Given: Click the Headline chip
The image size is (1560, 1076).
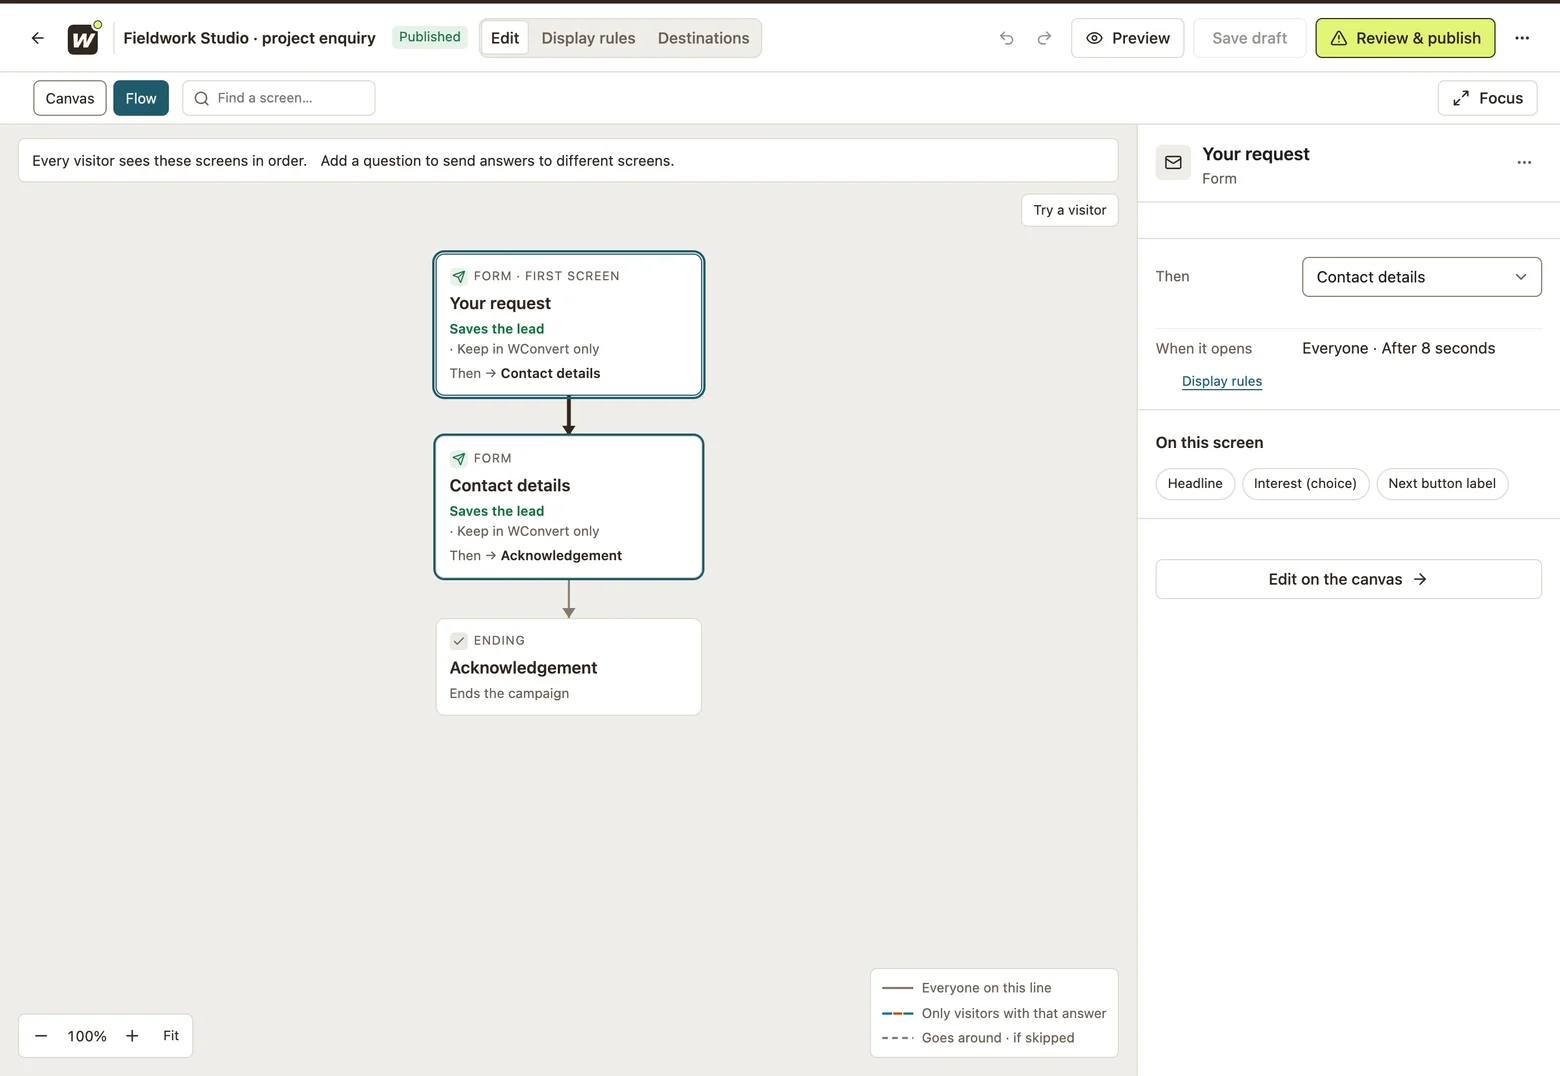Looking at the screenshot, I should [x=1195, y=483].
